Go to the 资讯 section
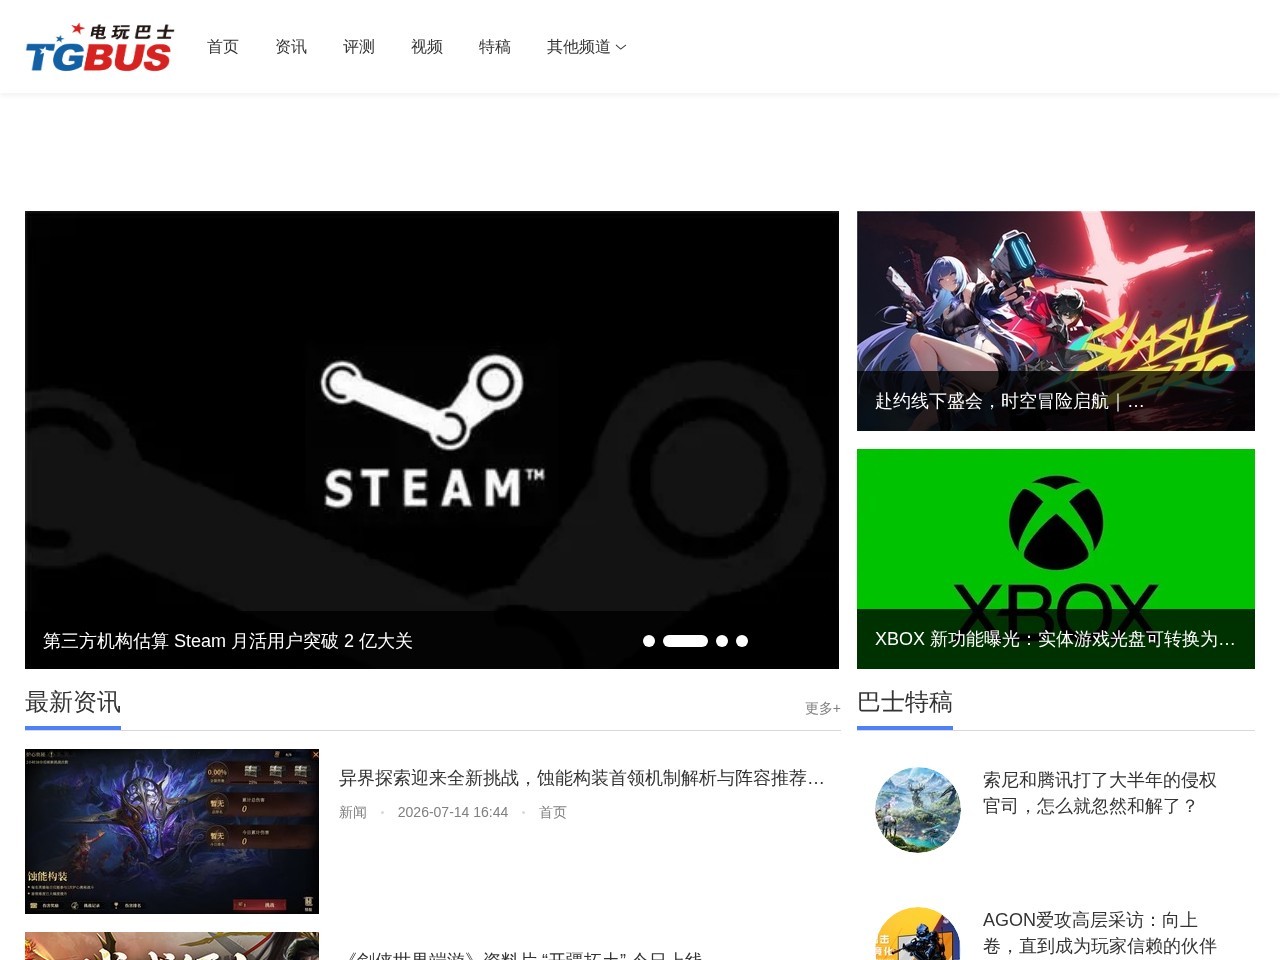 291,47
